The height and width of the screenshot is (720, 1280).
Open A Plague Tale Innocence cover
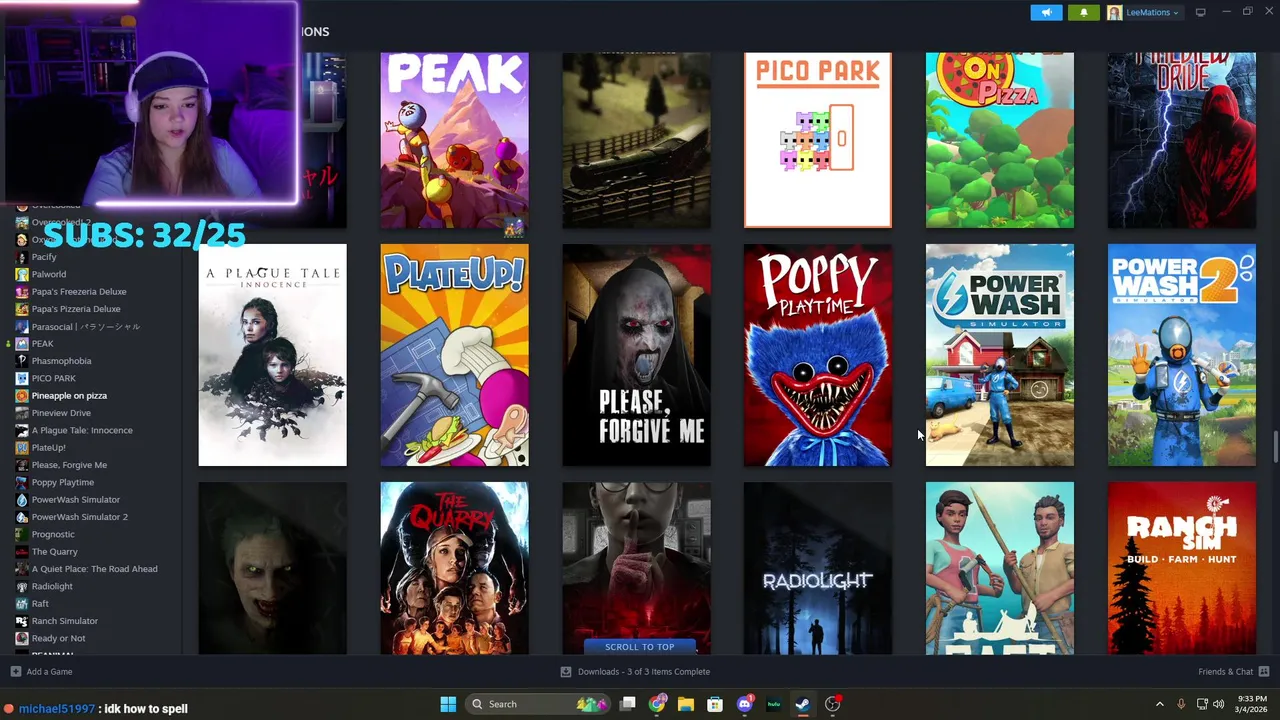tap(272, 355)
